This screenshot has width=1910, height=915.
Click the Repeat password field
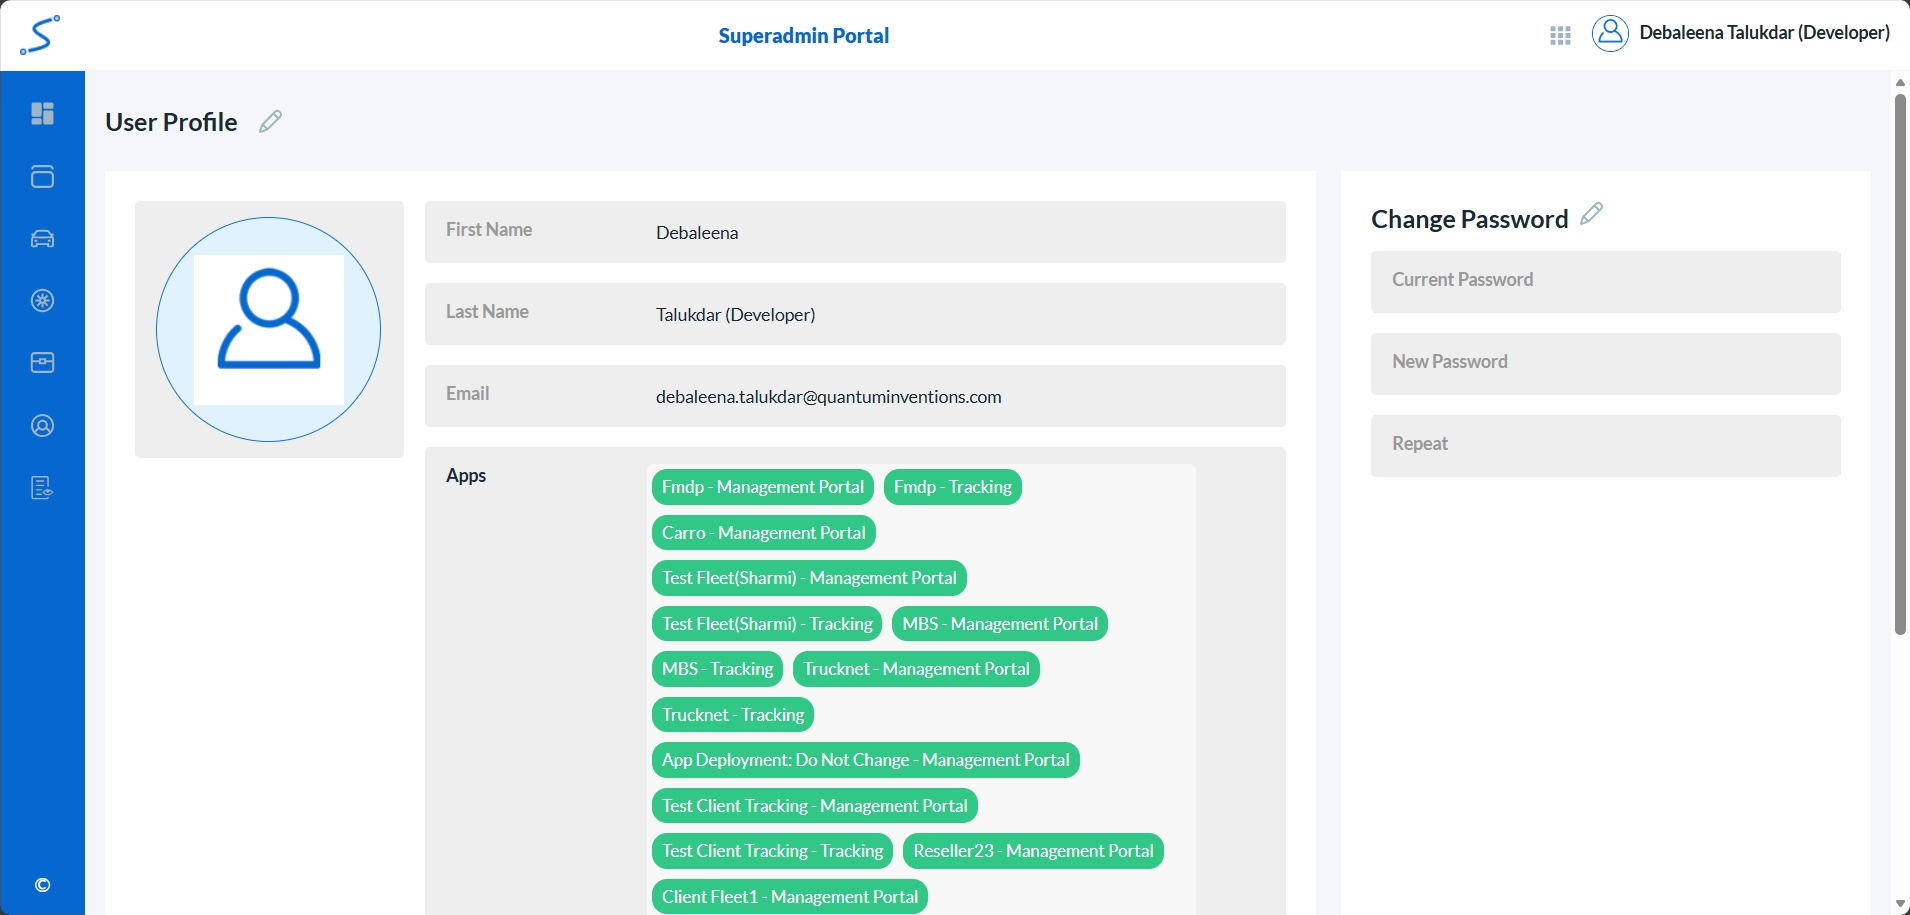pos(1605,446)
